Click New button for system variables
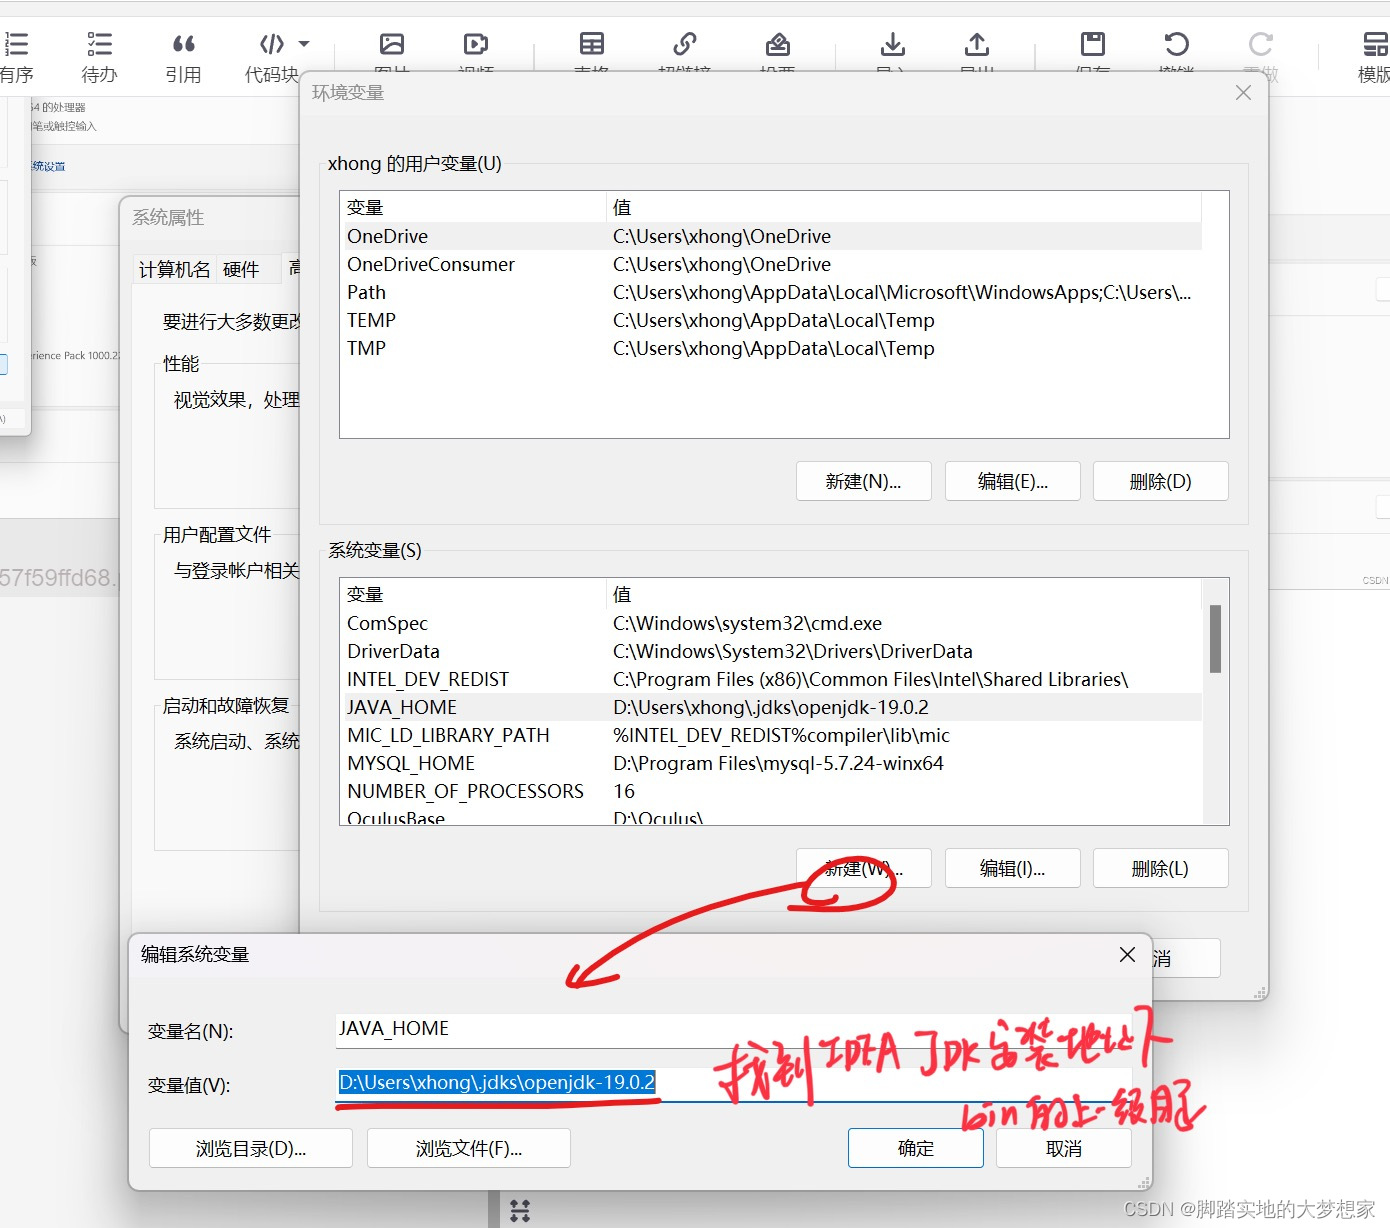The image size is (1390, 1228). point(864,868)
